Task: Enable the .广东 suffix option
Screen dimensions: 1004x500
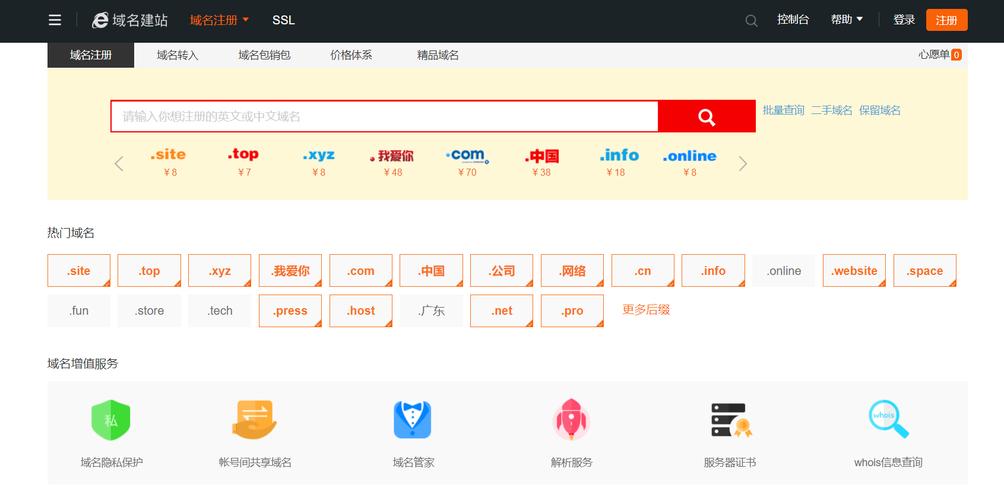Action: 431,311
